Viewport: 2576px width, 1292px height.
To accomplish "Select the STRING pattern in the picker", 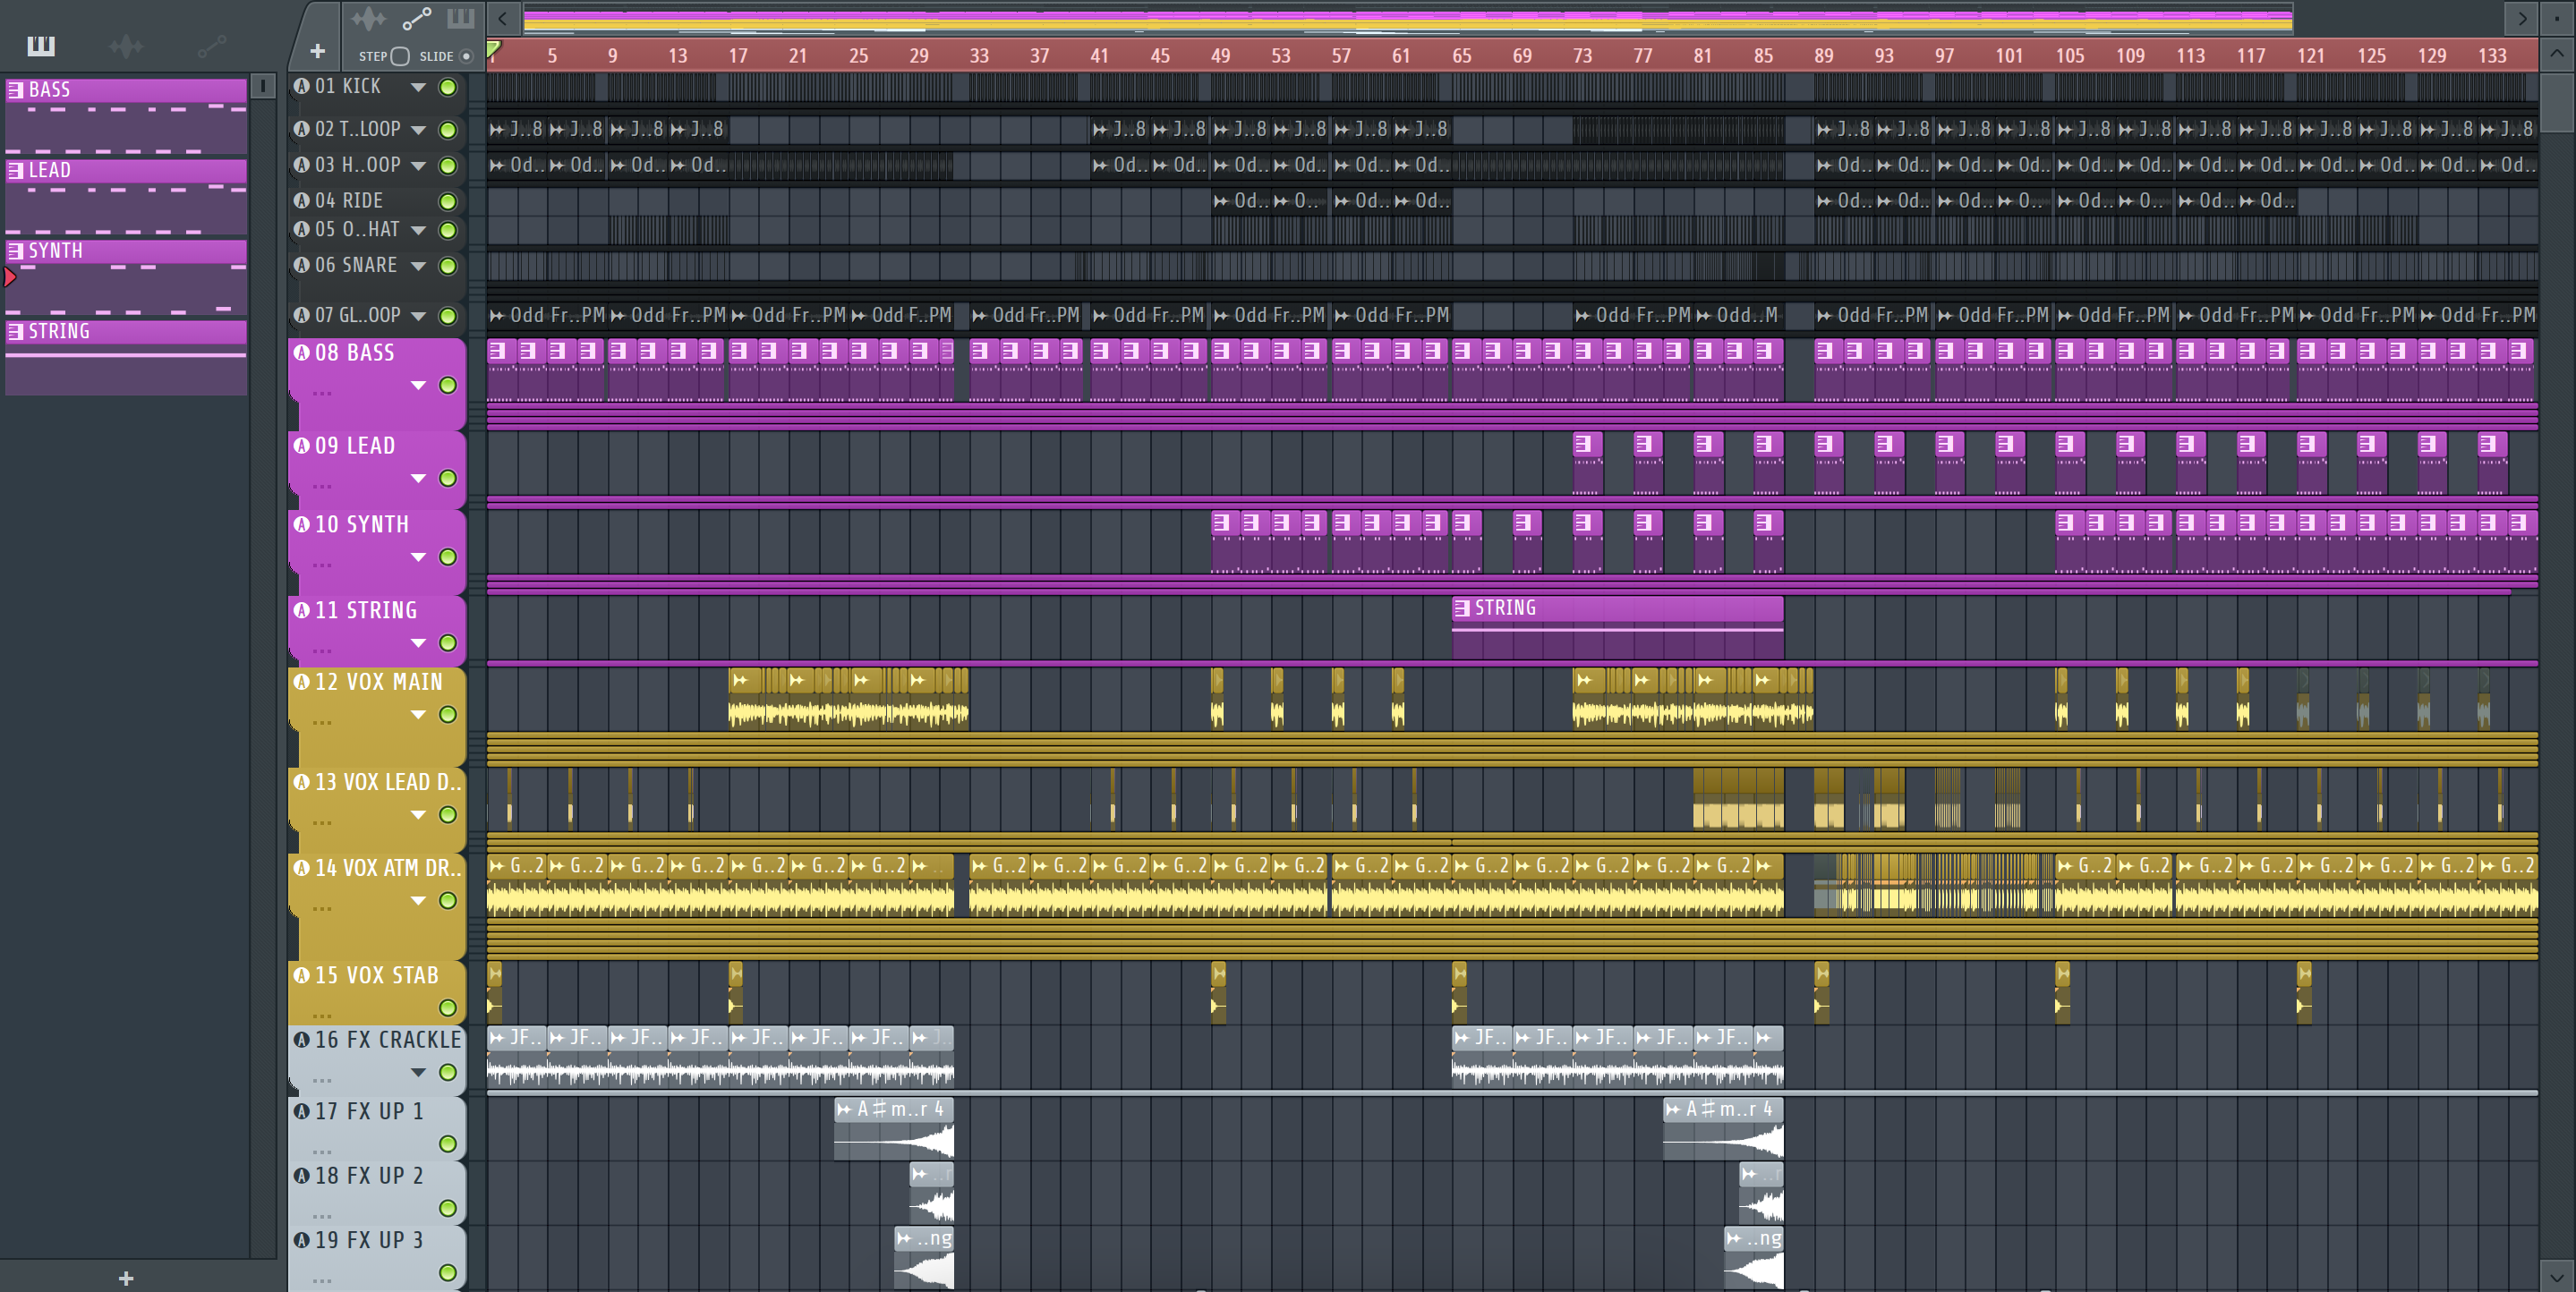I will [126, 357].
